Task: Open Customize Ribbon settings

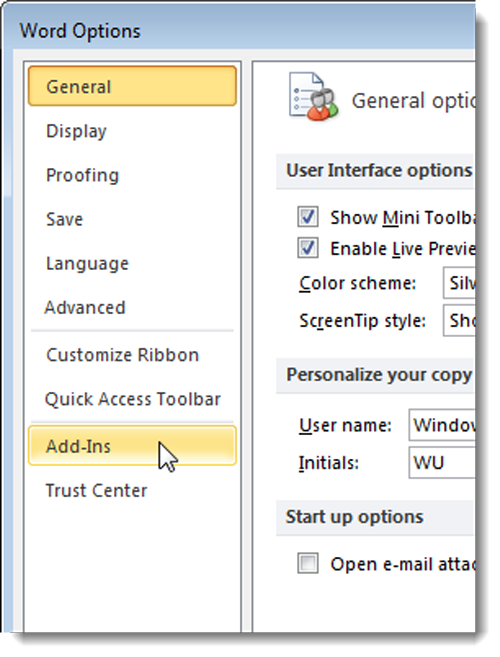Action: click(132, 355)
